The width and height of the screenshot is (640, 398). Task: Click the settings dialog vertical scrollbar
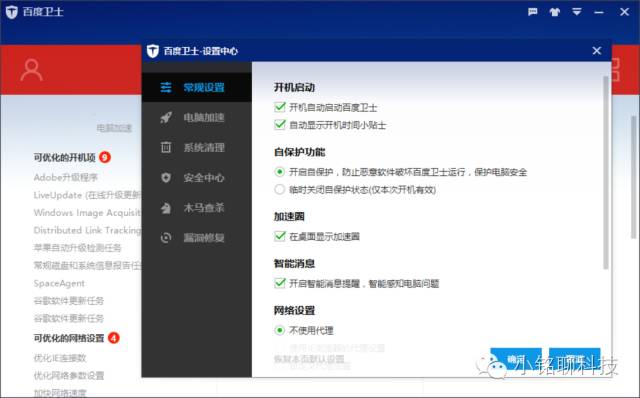606,172
